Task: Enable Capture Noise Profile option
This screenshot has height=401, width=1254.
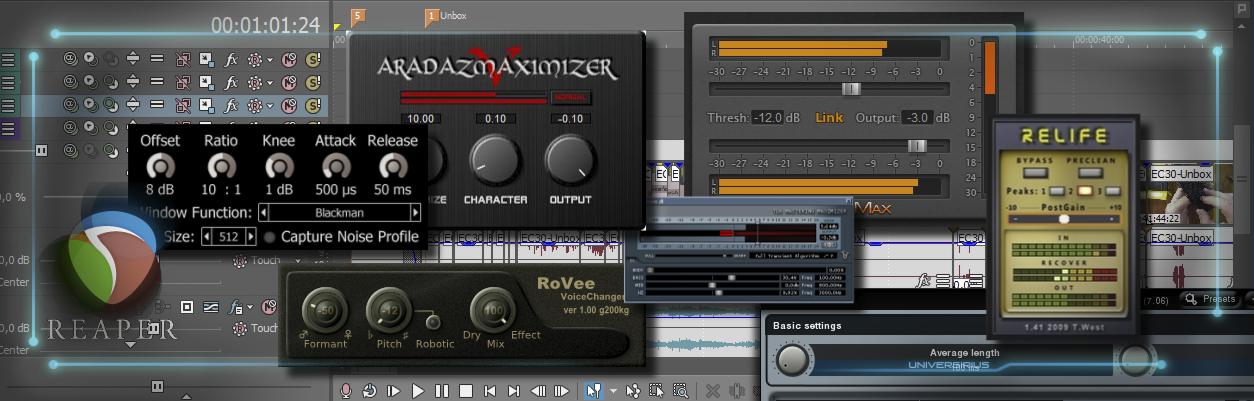Action: coord(270,237)
